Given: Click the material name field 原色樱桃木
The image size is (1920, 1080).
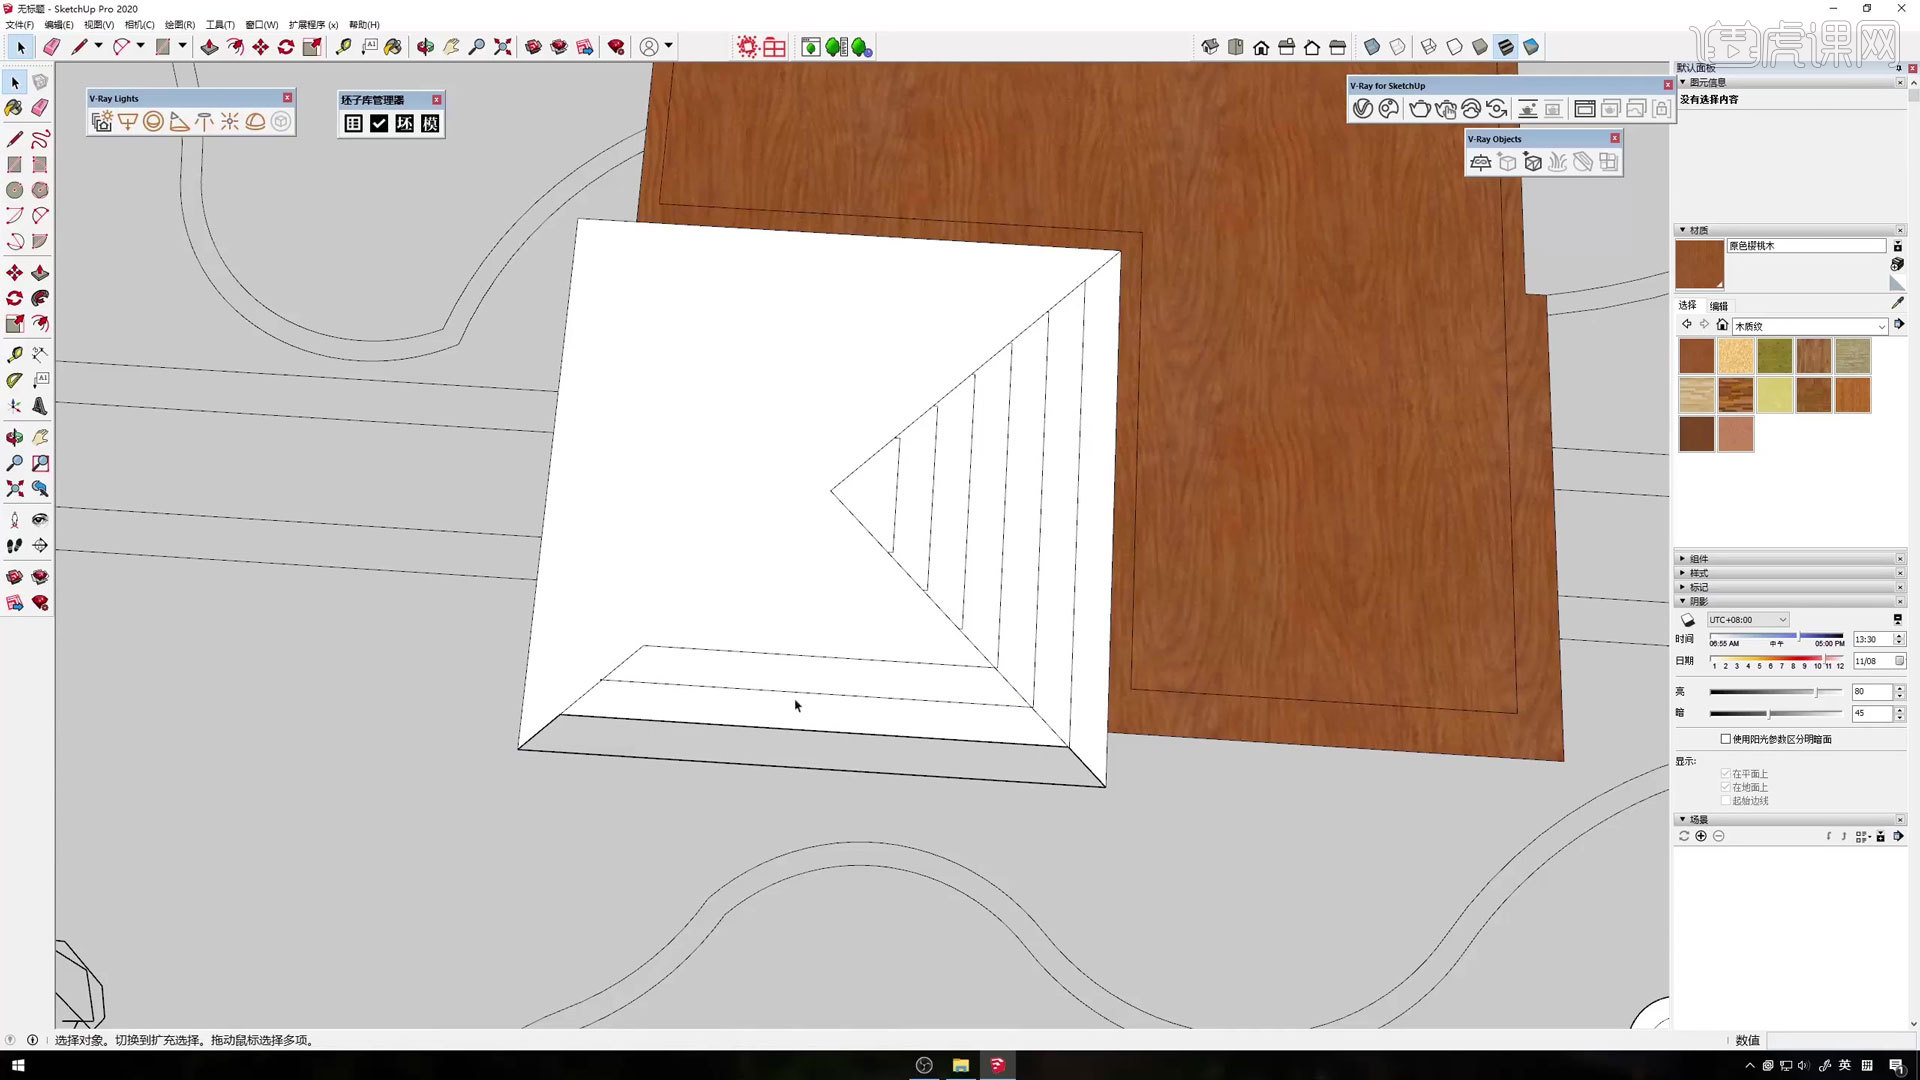Looking at the screenshot, I should click(1806, 246).
